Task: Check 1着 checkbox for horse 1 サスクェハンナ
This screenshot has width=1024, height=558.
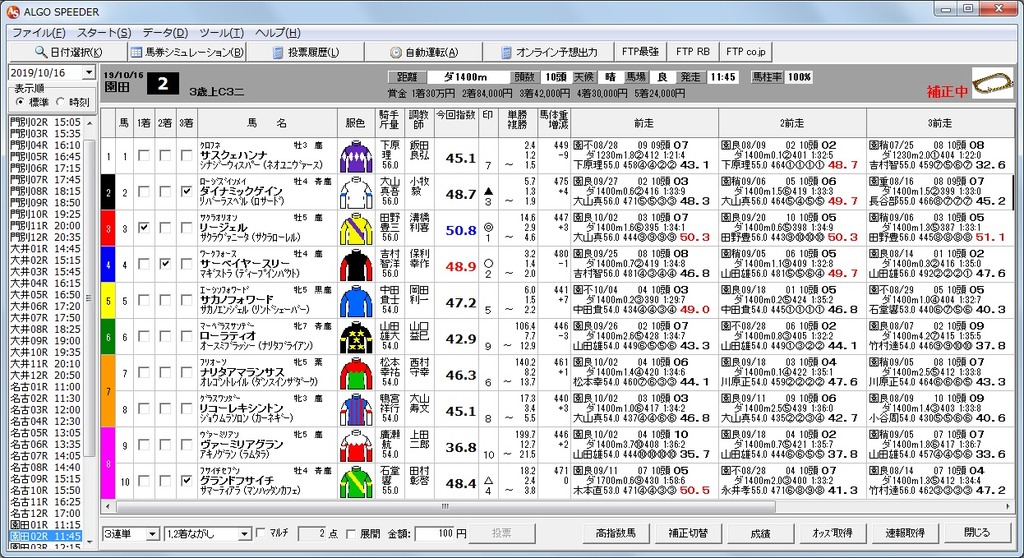Action: coord(144,156)
